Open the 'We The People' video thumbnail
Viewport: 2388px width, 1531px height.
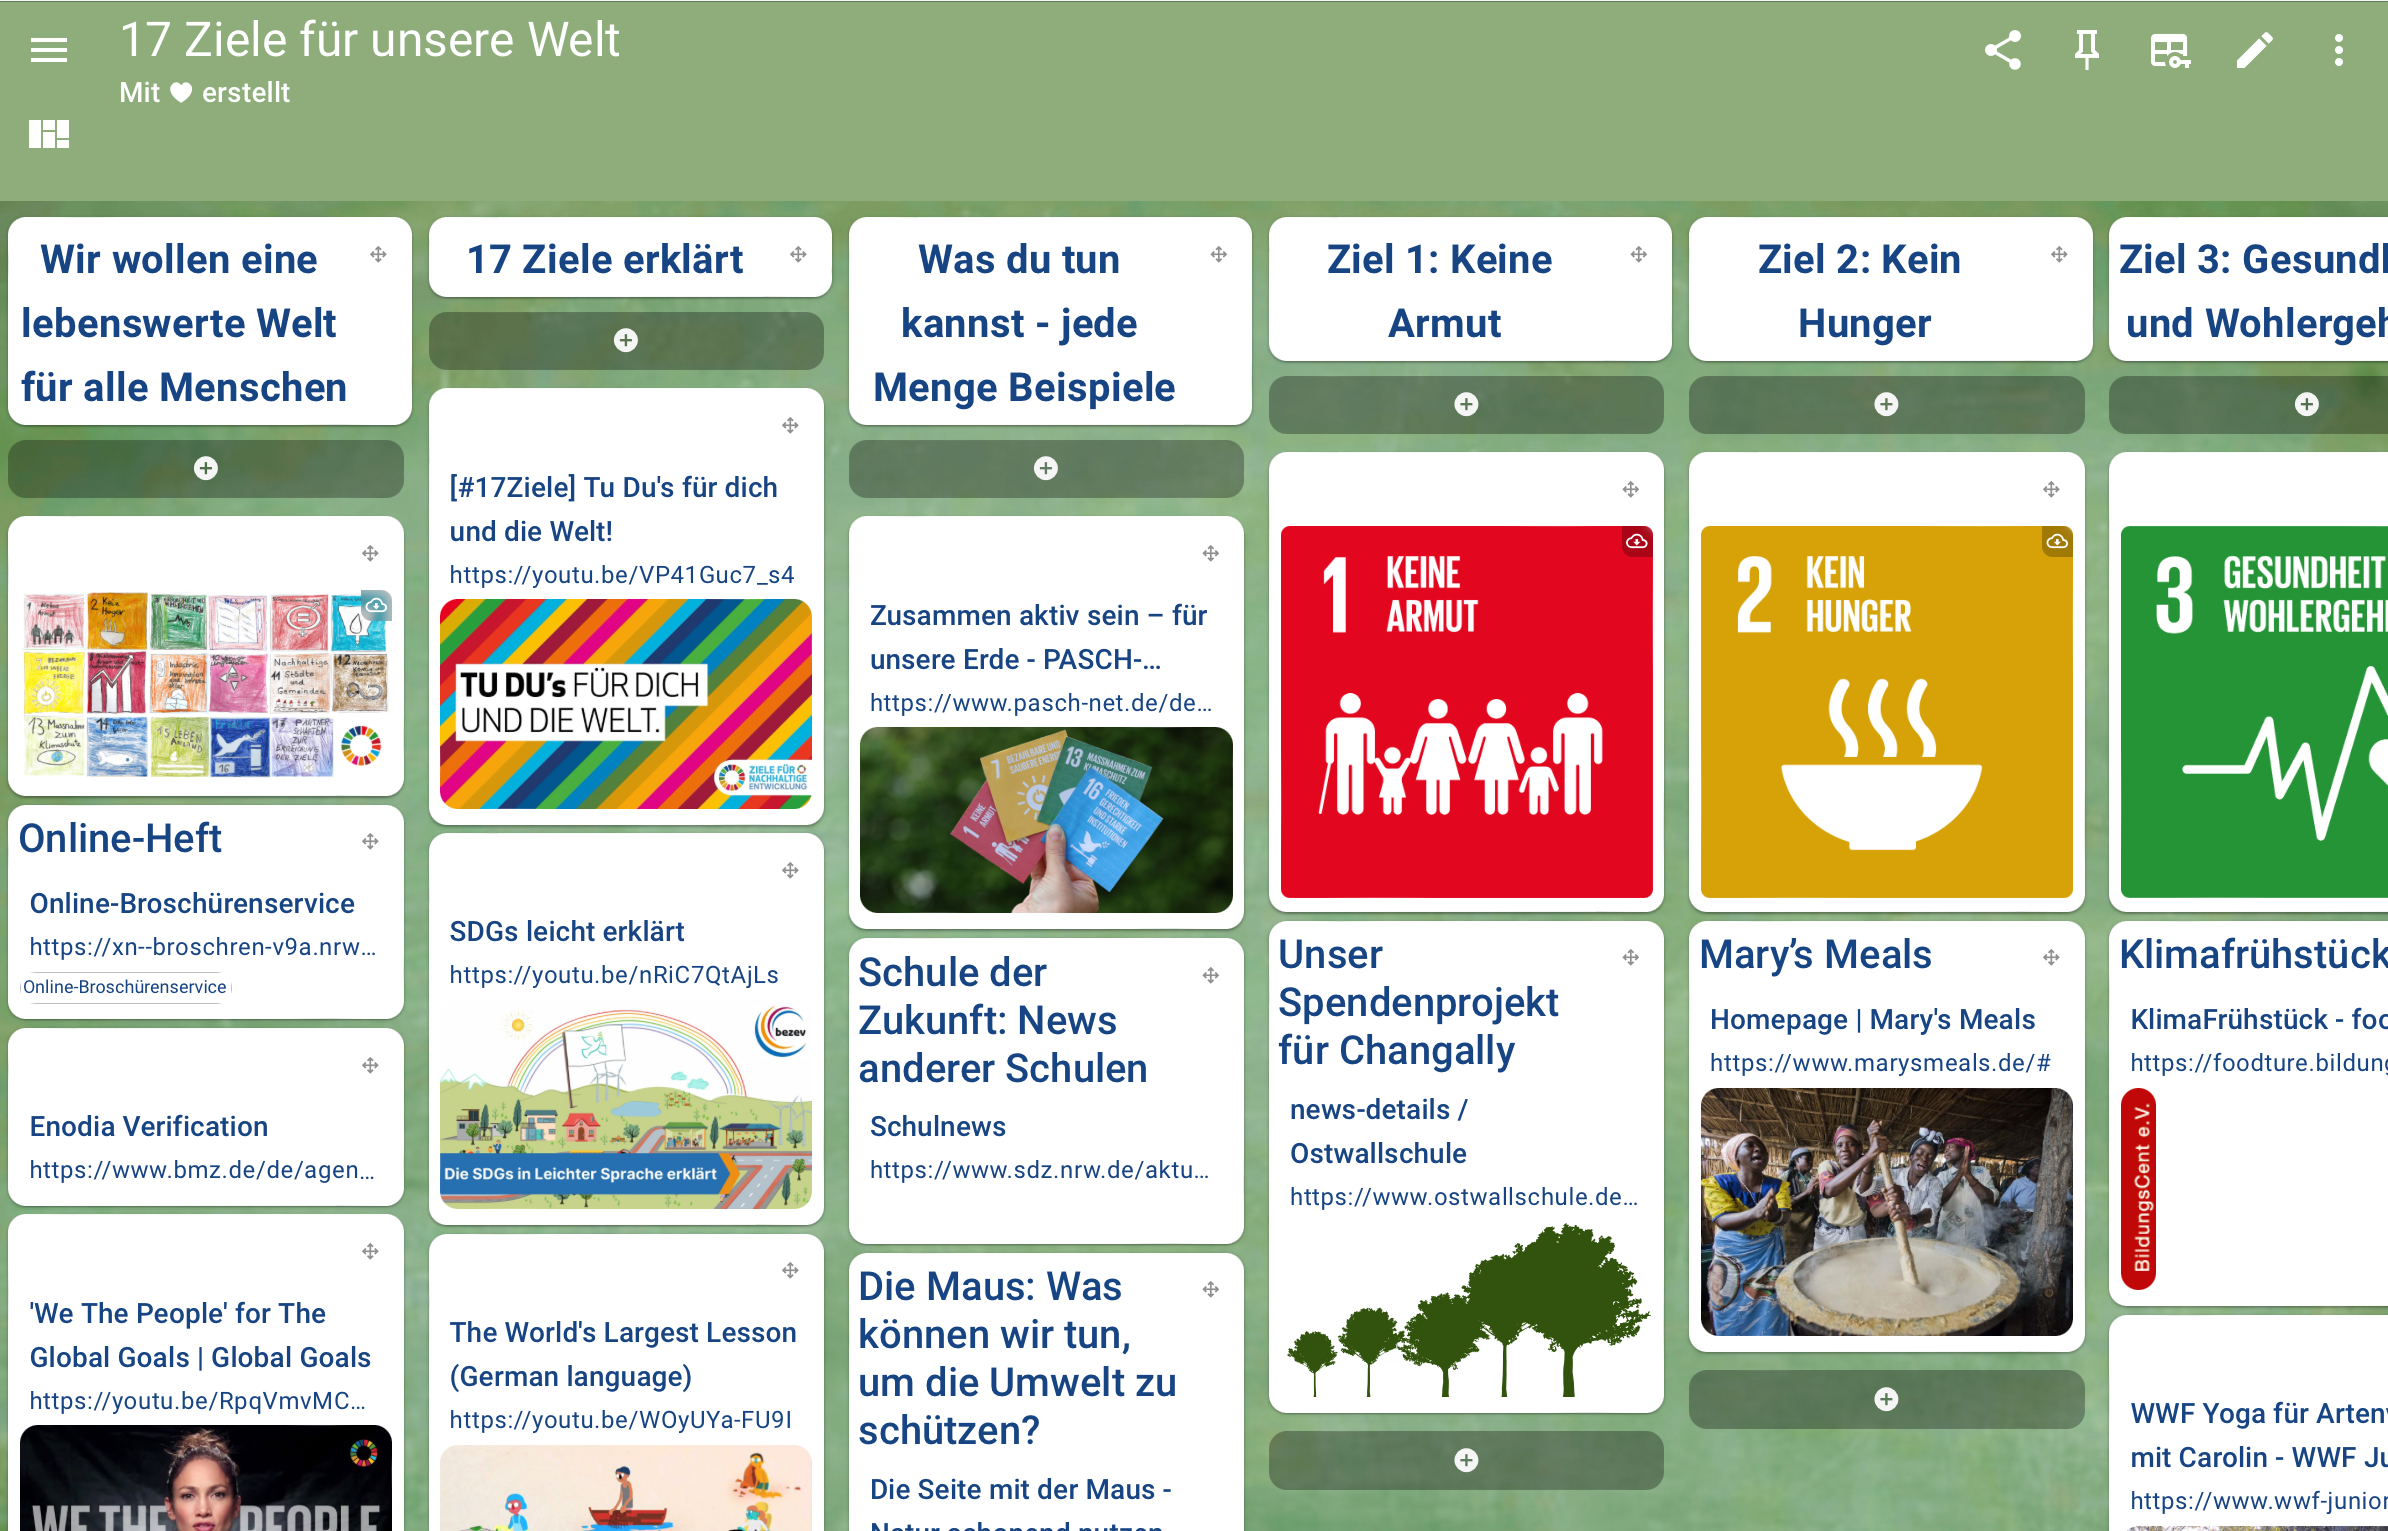click(x=206, y=1478)
